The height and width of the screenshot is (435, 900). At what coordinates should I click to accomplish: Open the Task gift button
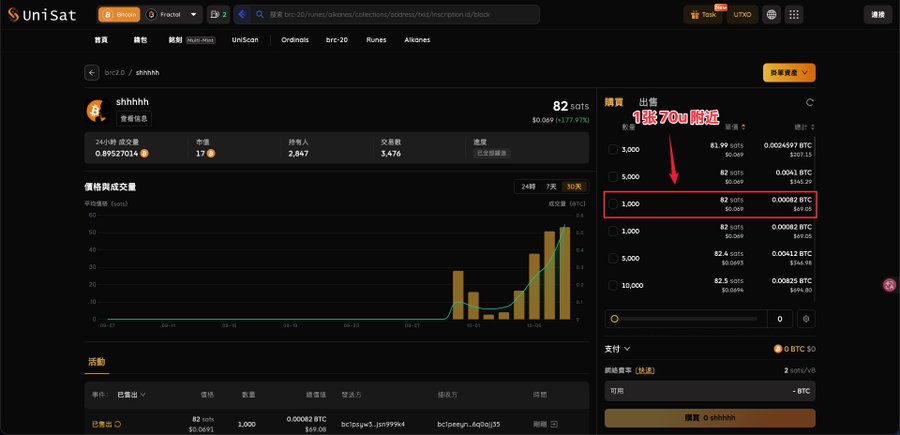click(703, 15)
